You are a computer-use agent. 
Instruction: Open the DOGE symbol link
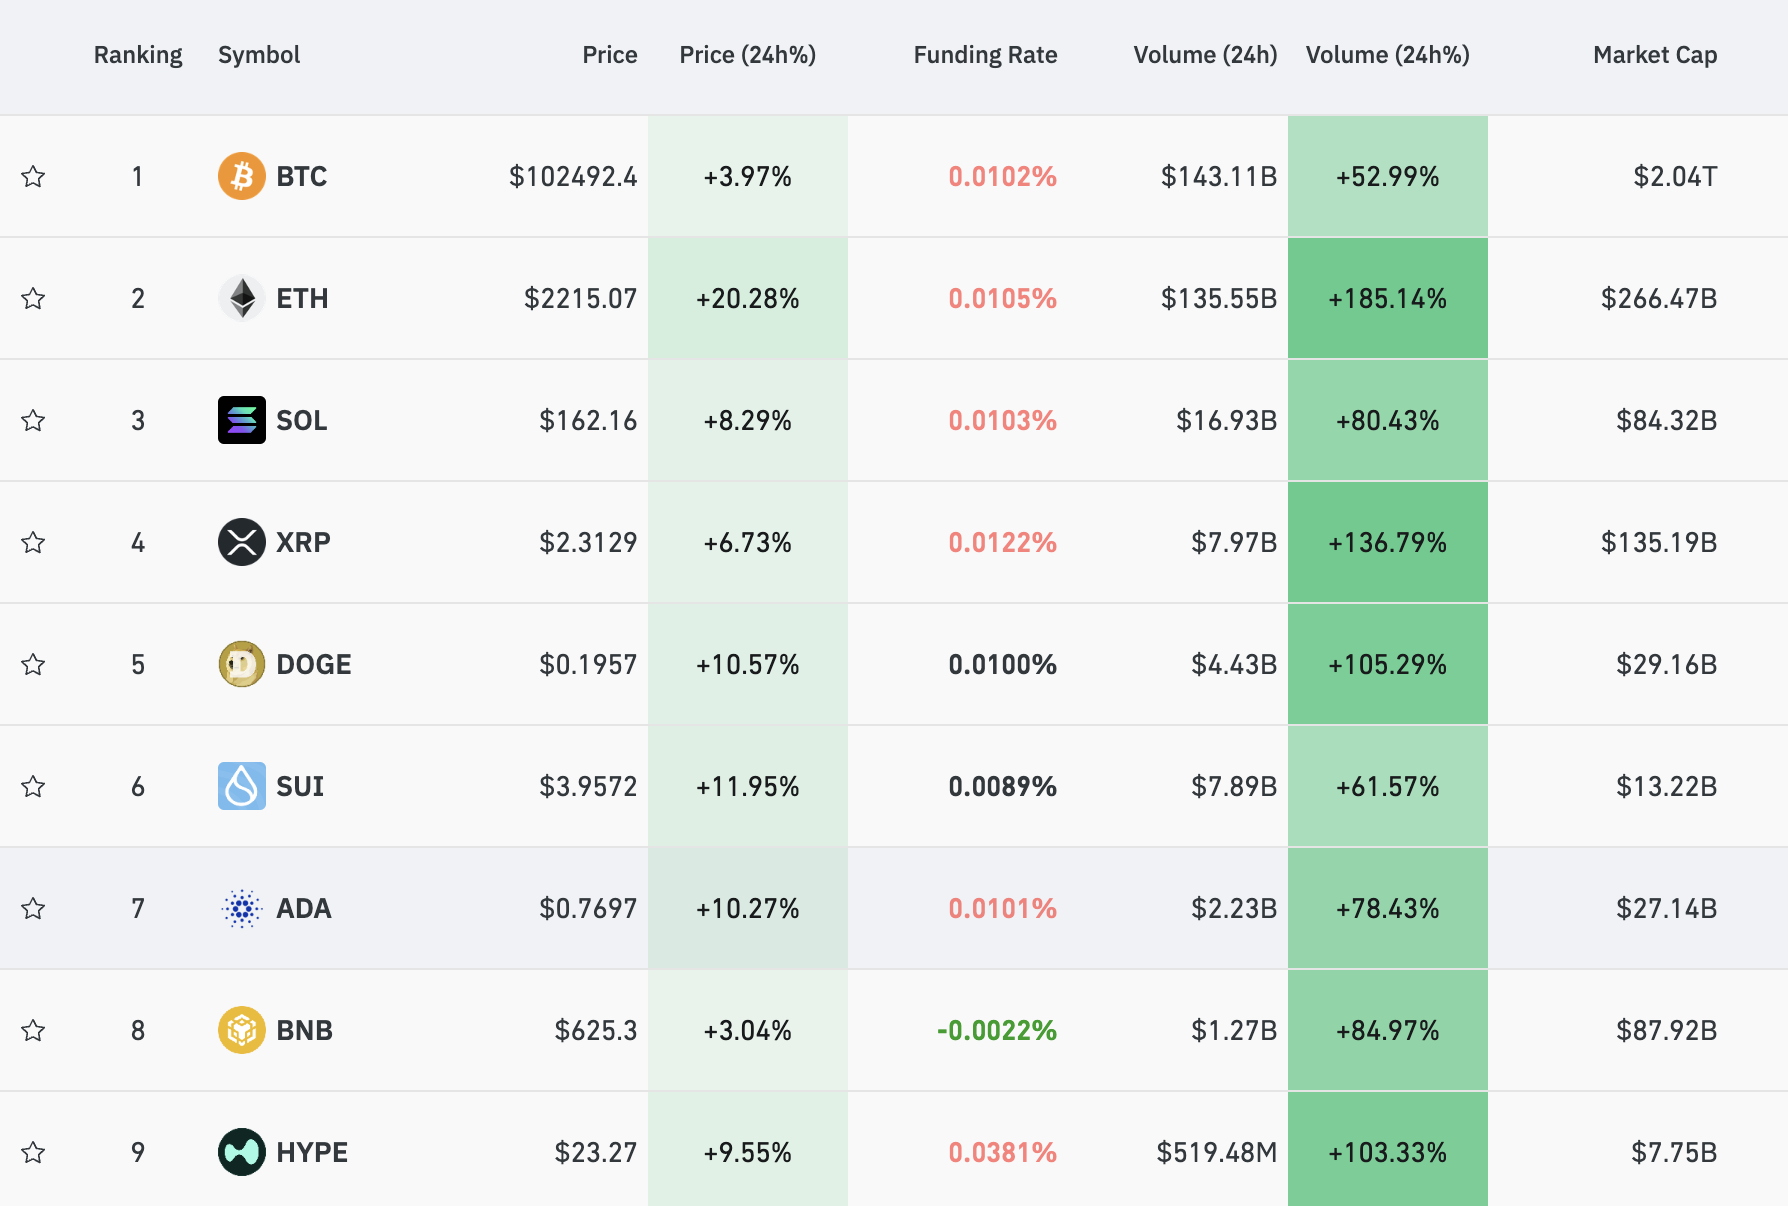[313, 664]
